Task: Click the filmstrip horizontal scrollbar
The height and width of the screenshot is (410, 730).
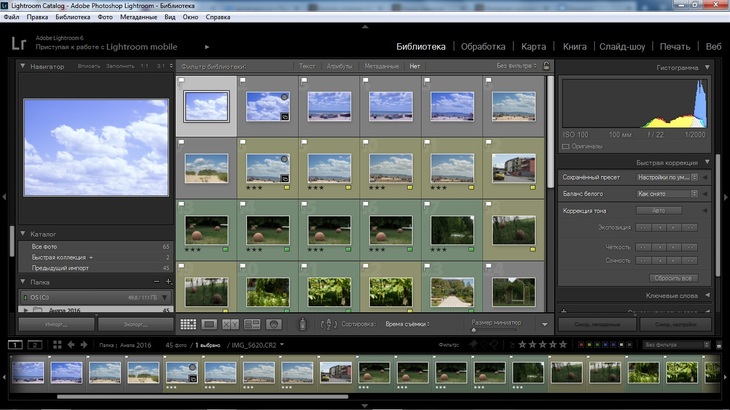Action: pyautogui.click(x=203, y=397)
